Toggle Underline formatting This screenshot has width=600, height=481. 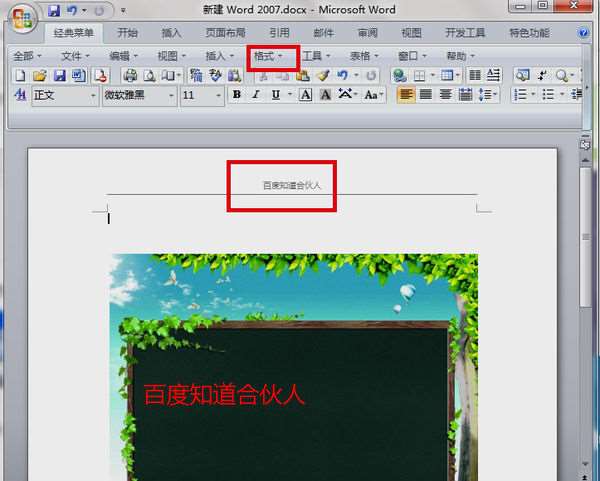[276, 95]
